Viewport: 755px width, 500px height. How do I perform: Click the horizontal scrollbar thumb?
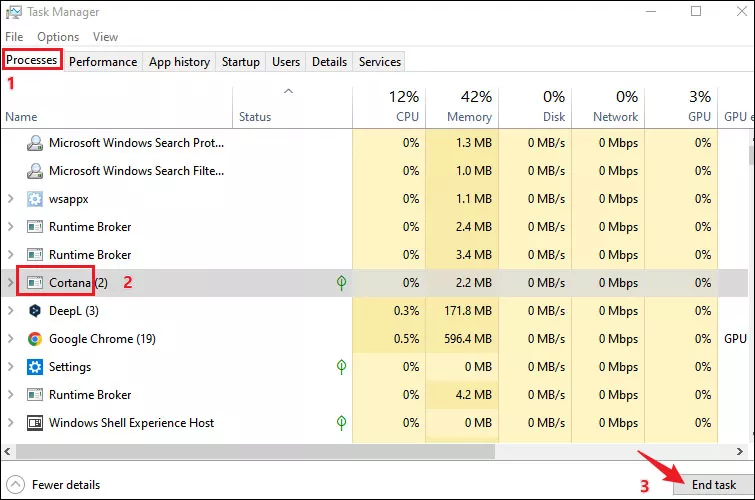255,451
